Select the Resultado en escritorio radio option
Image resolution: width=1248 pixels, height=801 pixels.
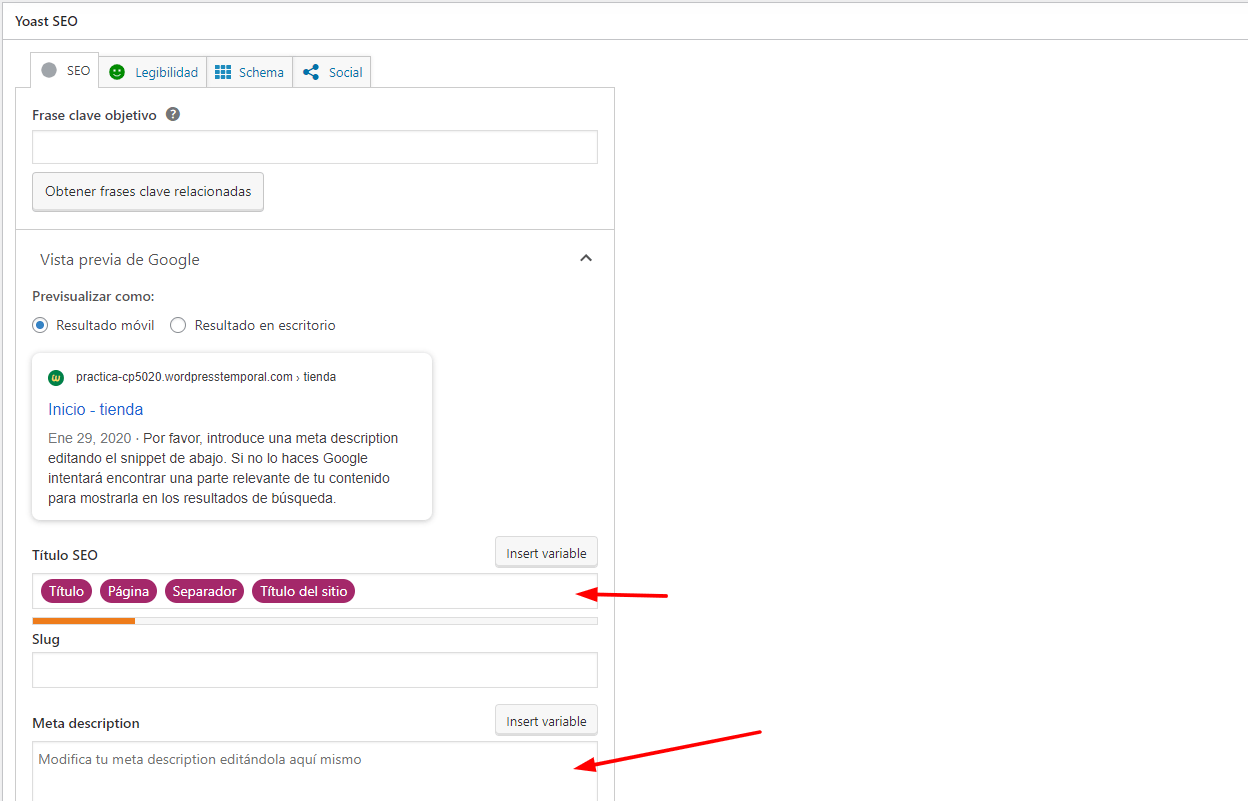click(x=178, y=325)
